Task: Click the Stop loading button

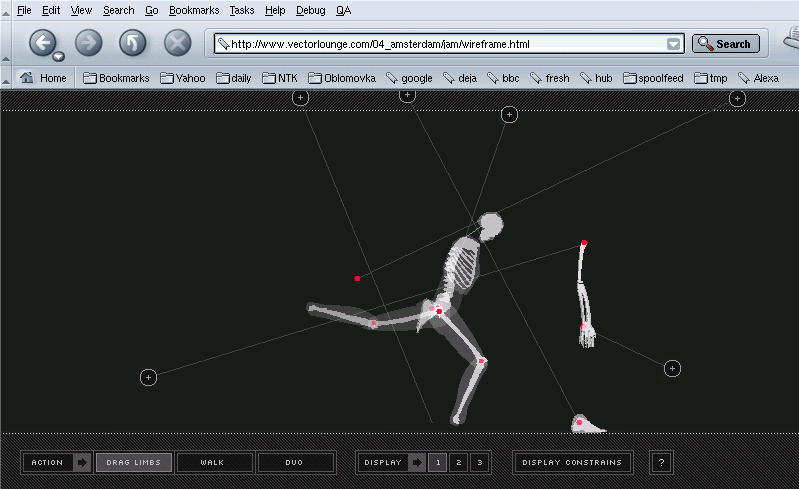Action: [x=177, y=43]
